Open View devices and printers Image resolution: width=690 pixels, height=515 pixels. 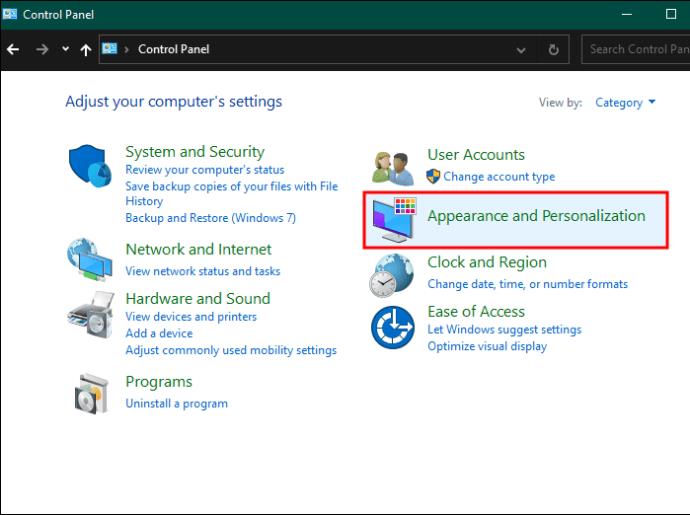click(191, 316)
